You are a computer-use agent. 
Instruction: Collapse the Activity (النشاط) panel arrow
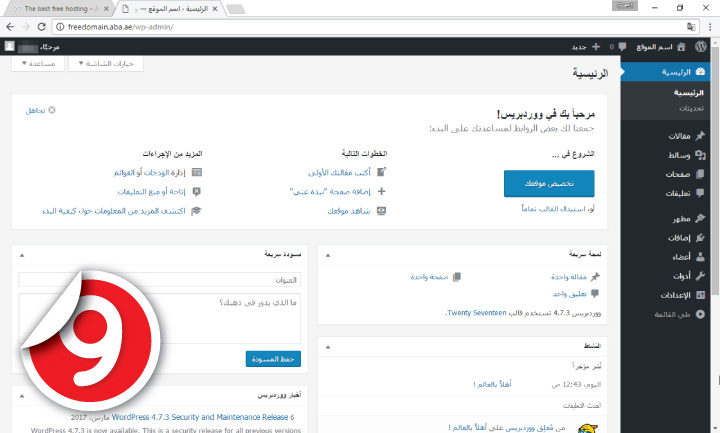[328, 347]
